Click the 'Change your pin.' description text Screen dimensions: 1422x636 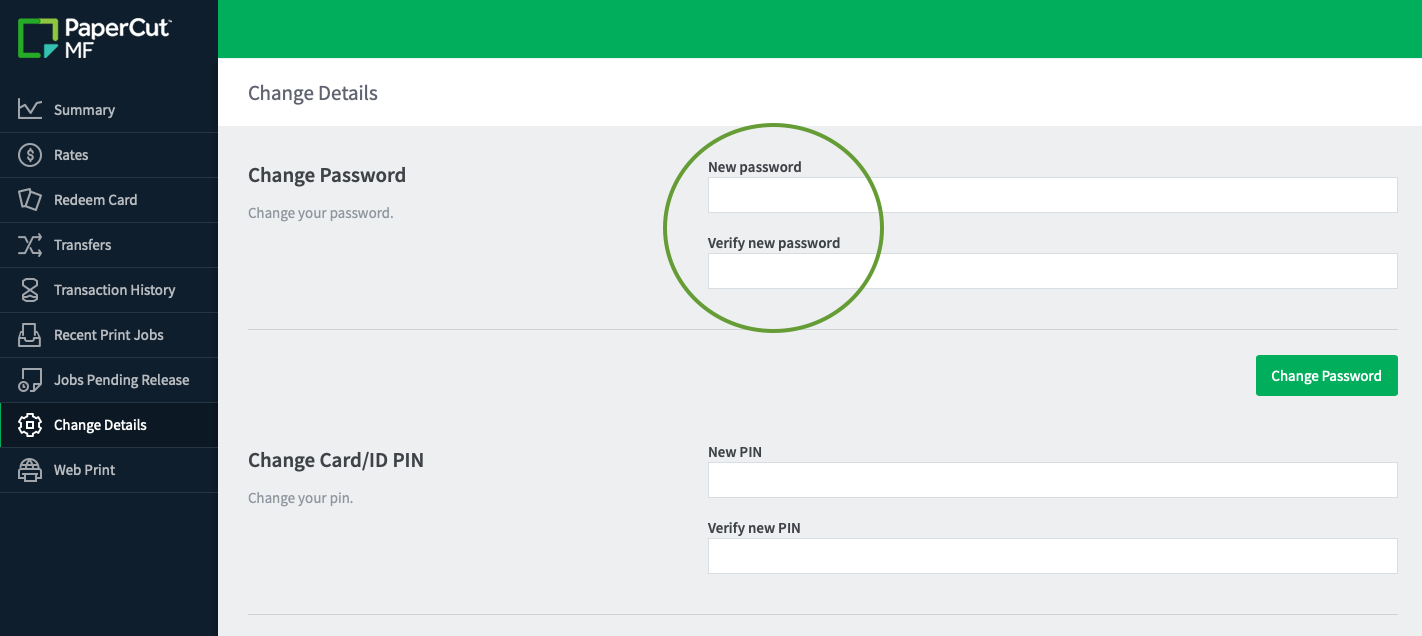click(300, 498)
